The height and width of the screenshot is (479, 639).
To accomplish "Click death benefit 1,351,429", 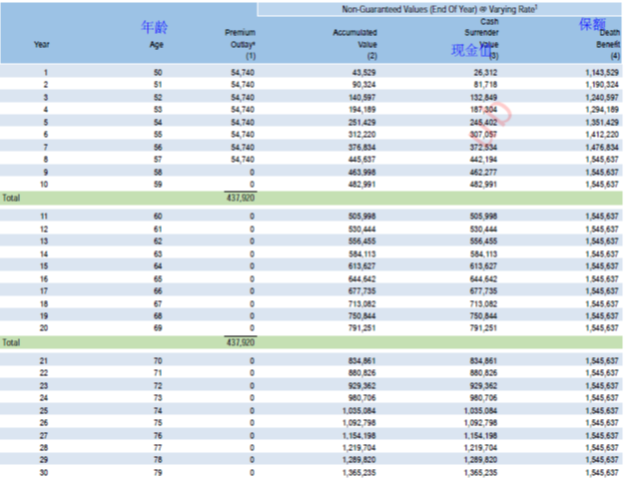I will (602, 122).
